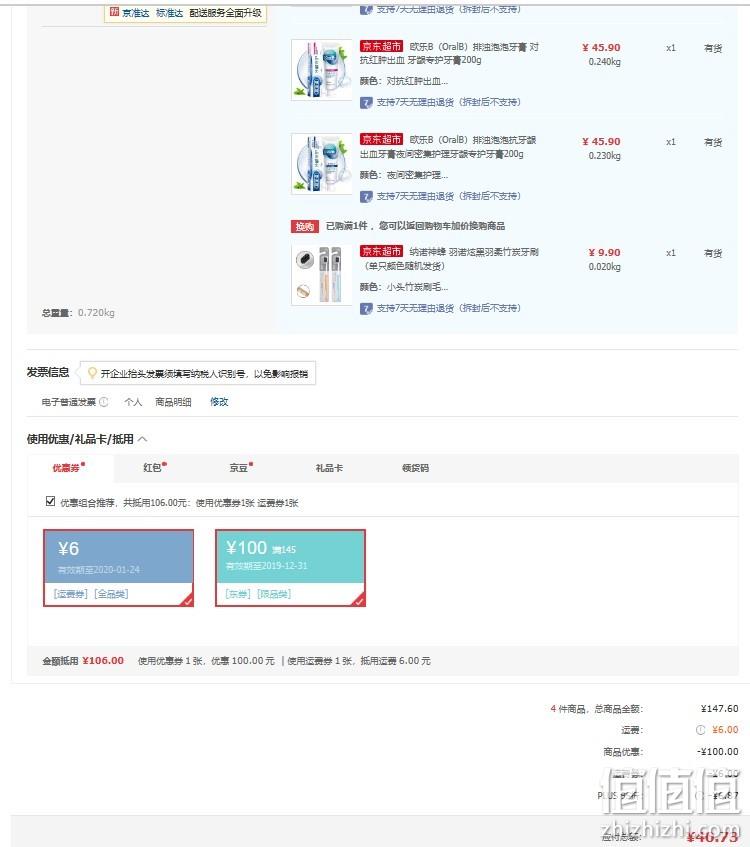Screen dimensions: 750x847
Task: Select the 领货码 tab
Action: pos(416,468)
